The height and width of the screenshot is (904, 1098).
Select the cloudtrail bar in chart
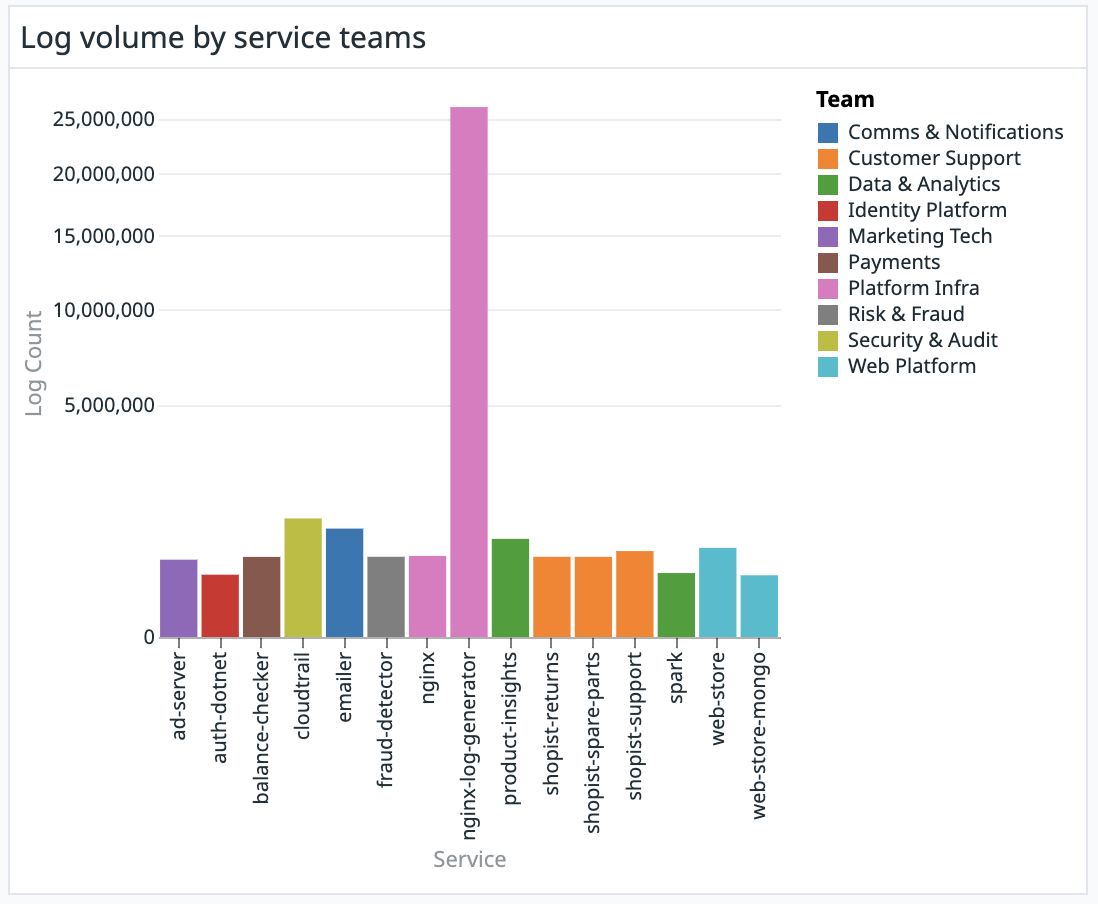click(303, 578)
